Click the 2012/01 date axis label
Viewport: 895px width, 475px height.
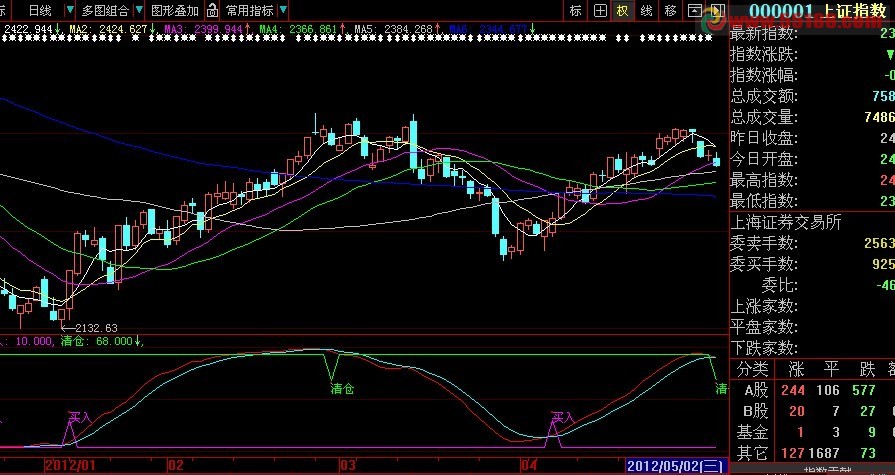[x=68, y=464]
